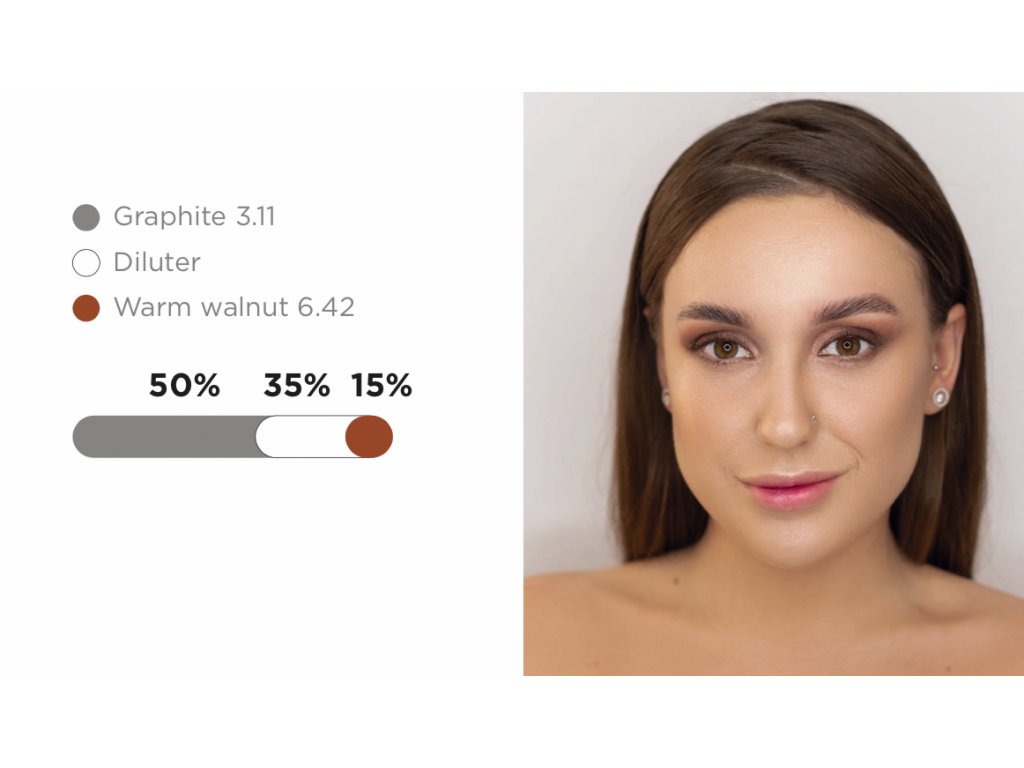
Task: Click the 50% percentage text
Action: (184, 385)
